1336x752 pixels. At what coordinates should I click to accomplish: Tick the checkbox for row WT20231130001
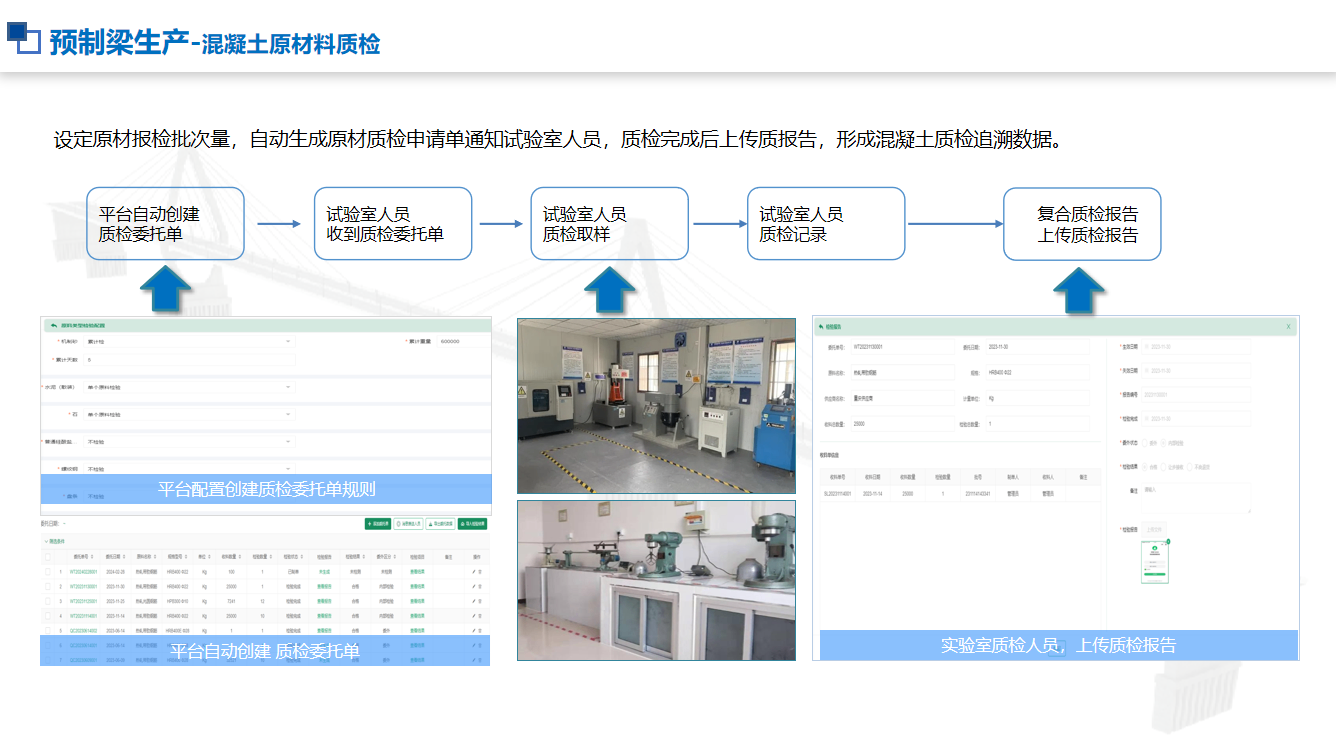(x=48, y=587)
